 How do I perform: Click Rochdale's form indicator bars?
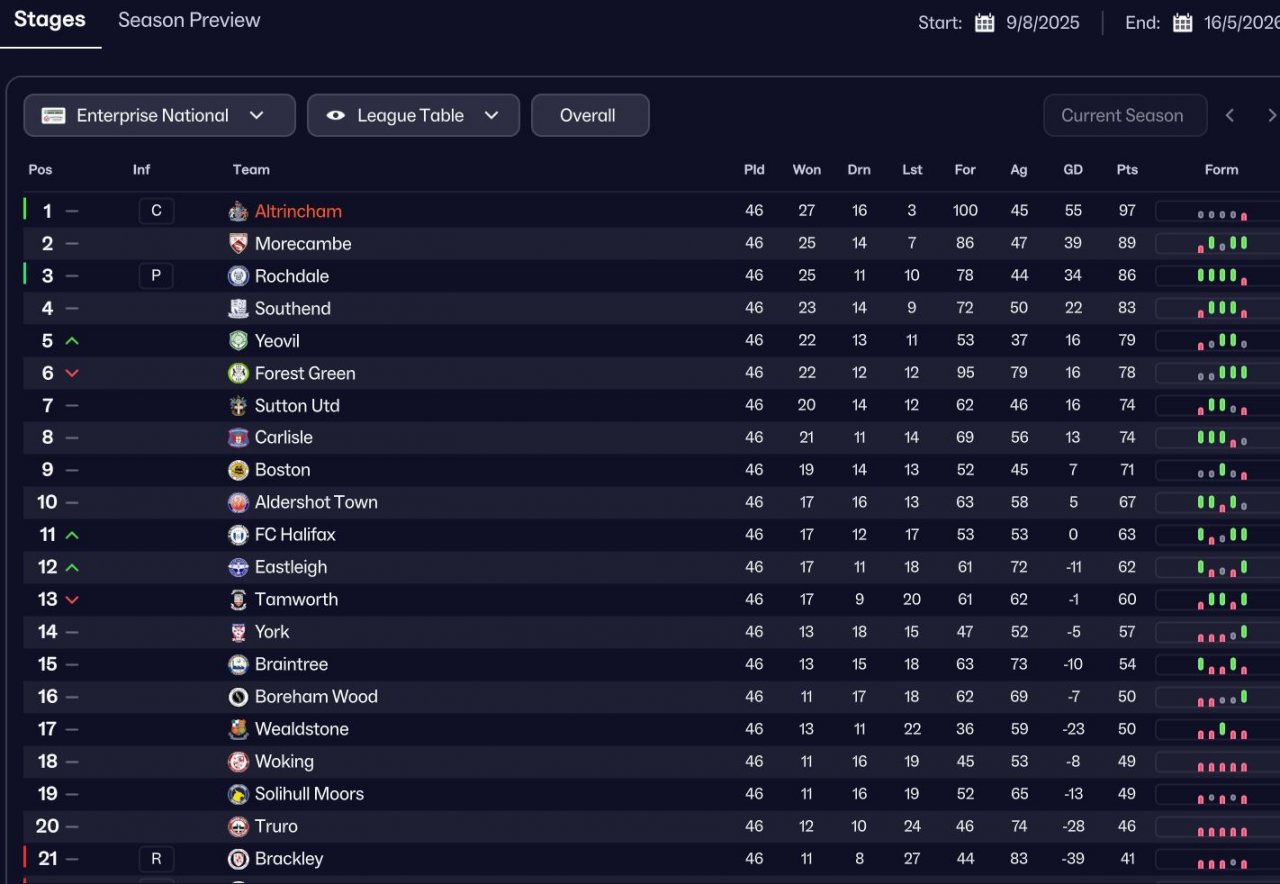[x=1221, y=276]
